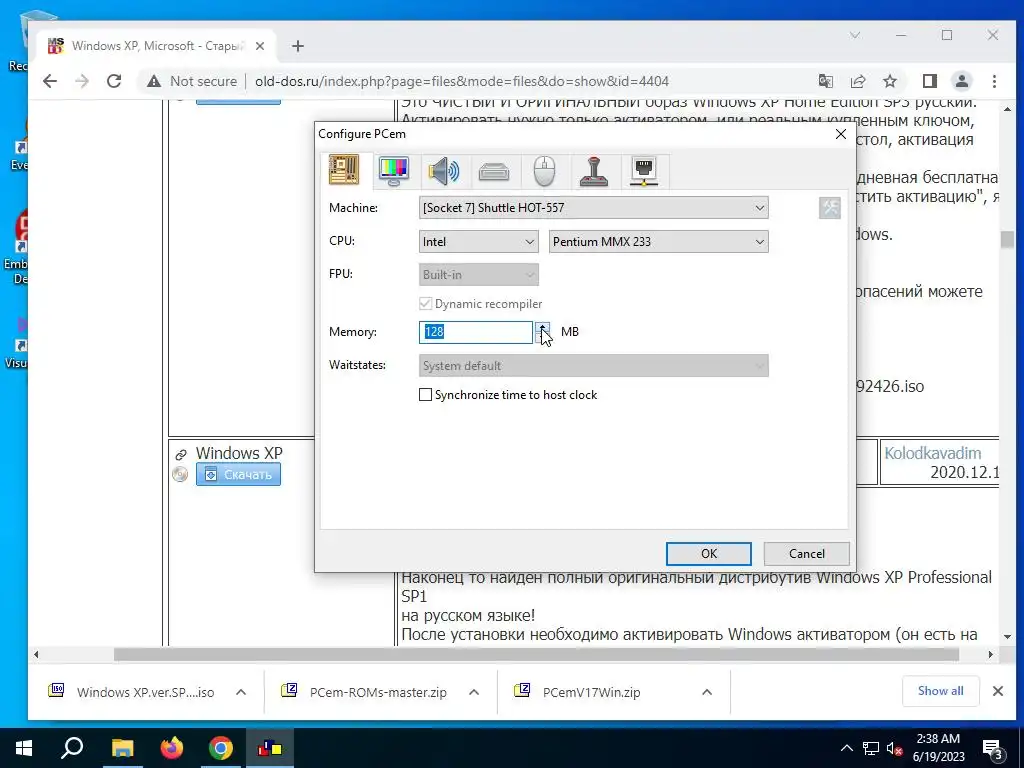Launch Firefox from the taskbar

click(x=171, y=748)
